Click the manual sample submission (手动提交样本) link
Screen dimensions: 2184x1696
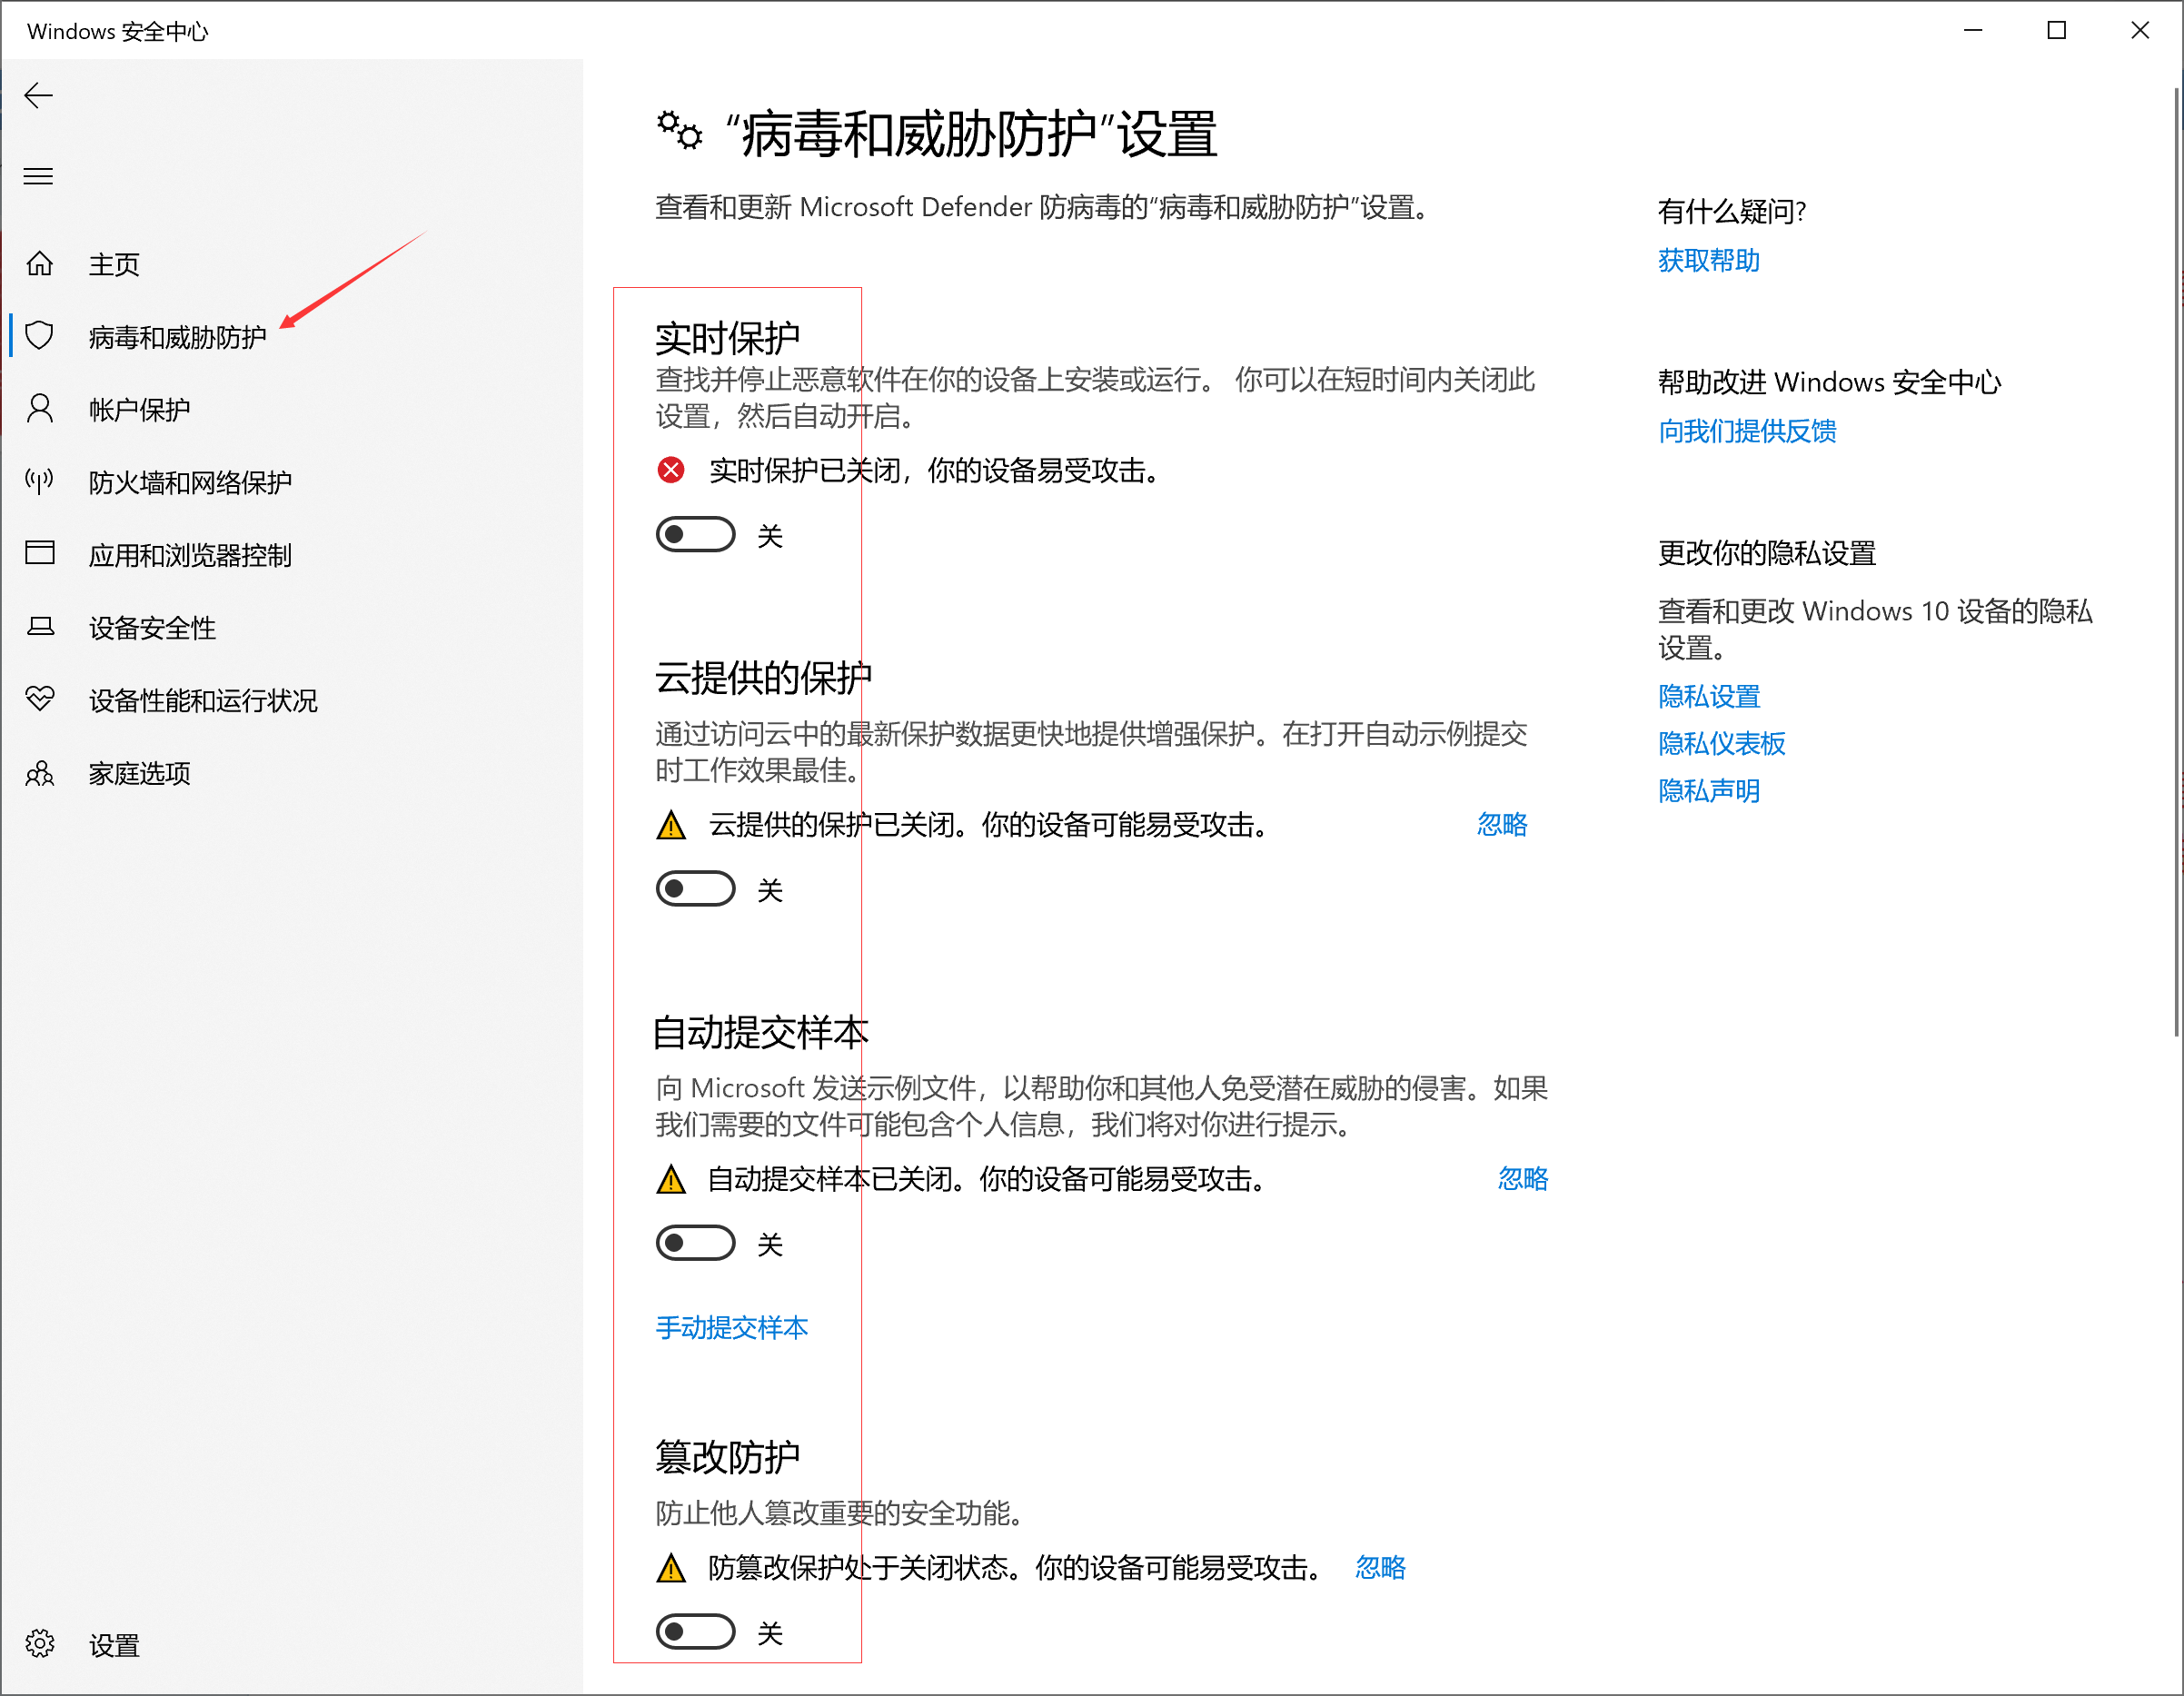[731, 1328]
